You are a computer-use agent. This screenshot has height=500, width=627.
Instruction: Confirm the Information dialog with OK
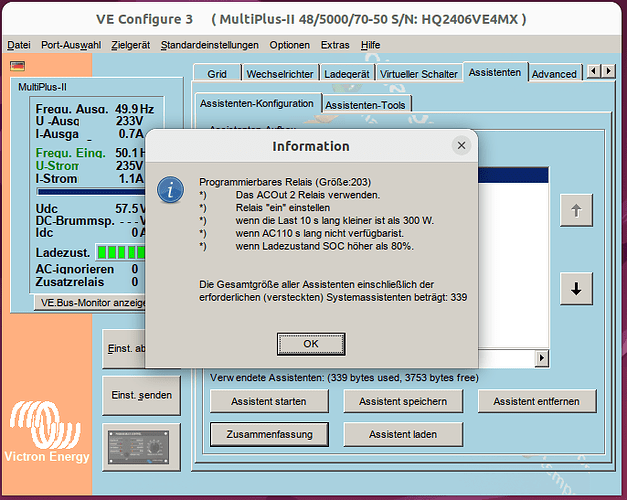[x=311, y=344]
